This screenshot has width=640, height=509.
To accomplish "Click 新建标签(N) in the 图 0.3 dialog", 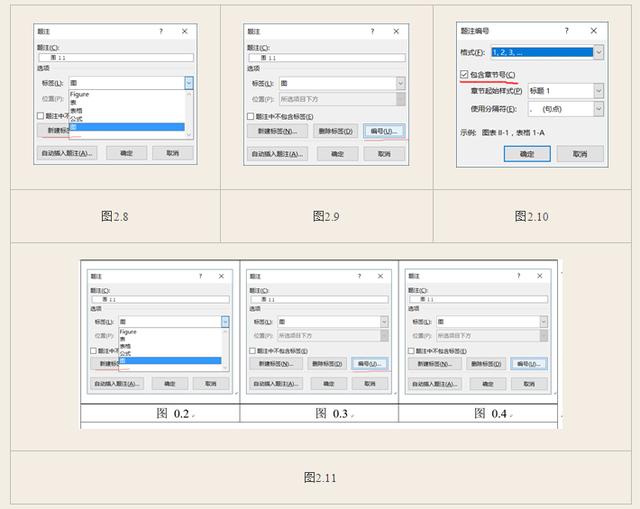I will tap(276, 363).
